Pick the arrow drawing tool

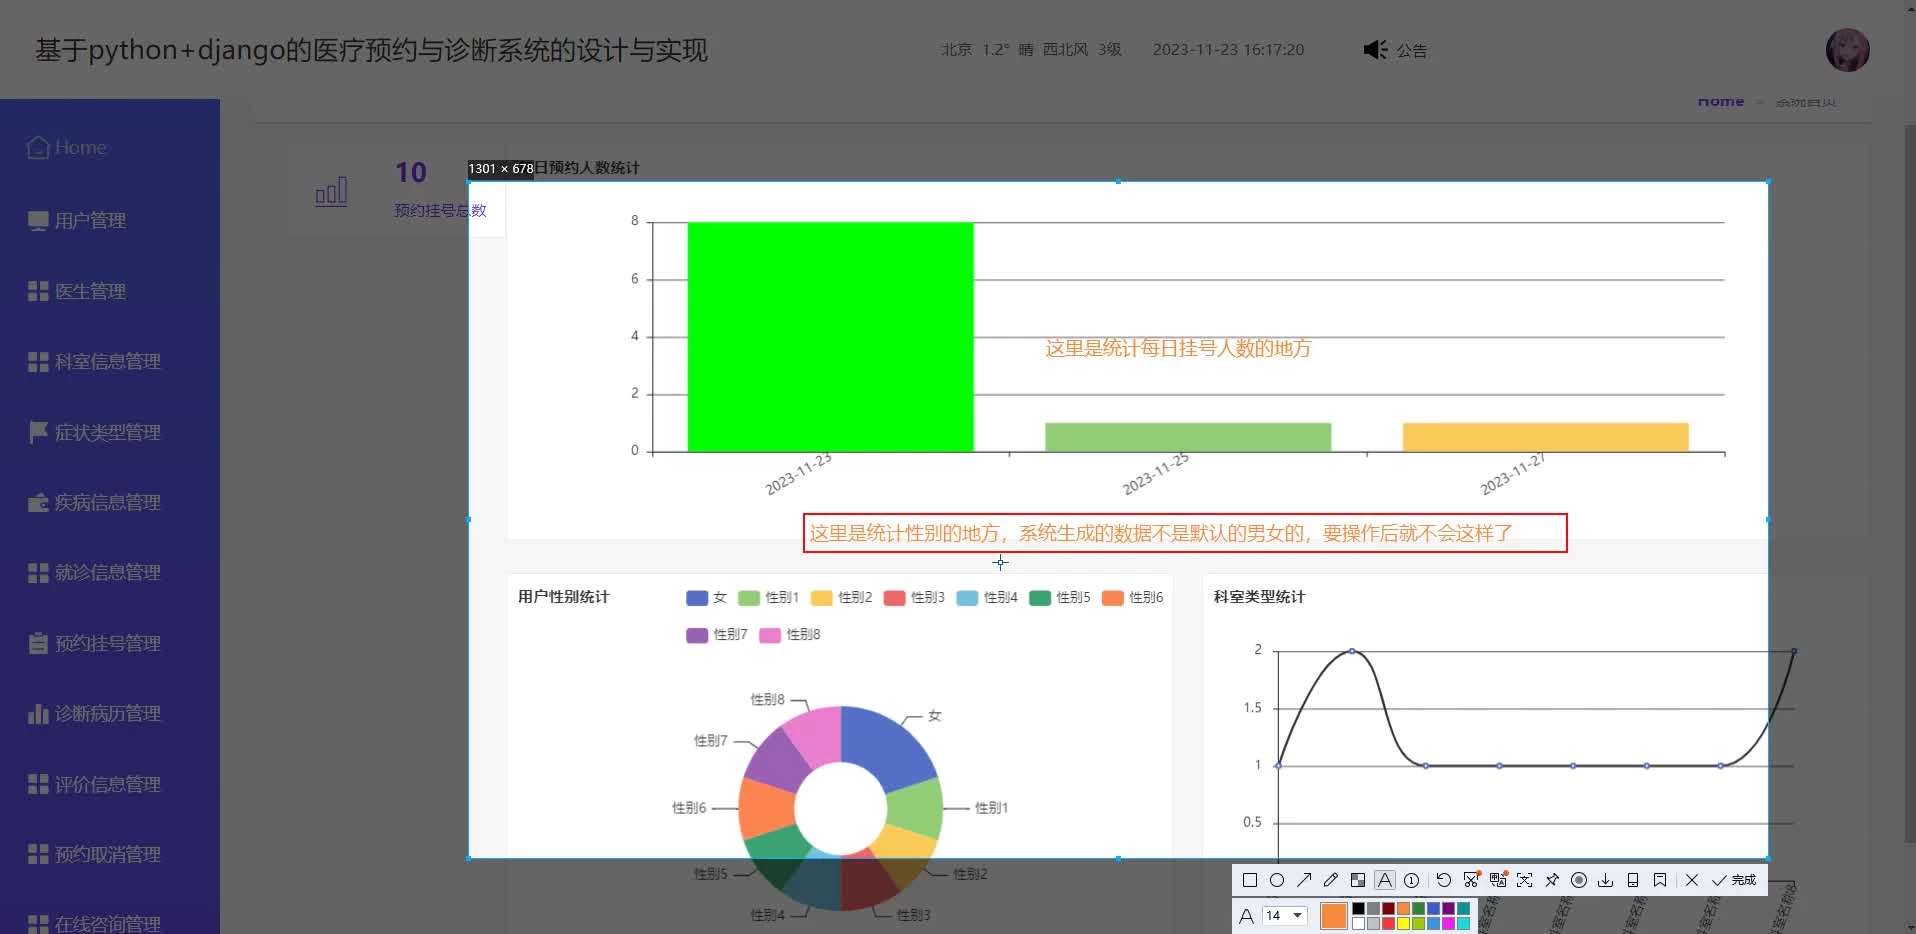pos(1303,880)
